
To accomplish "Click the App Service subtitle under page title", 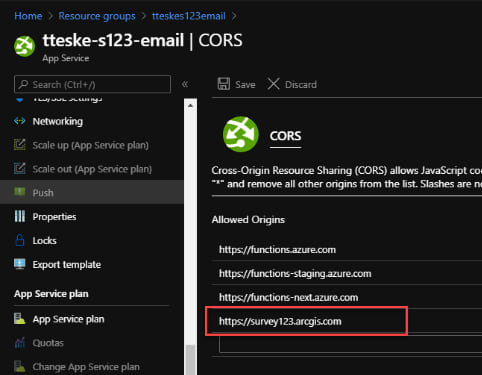I will [x=66, y=58].
